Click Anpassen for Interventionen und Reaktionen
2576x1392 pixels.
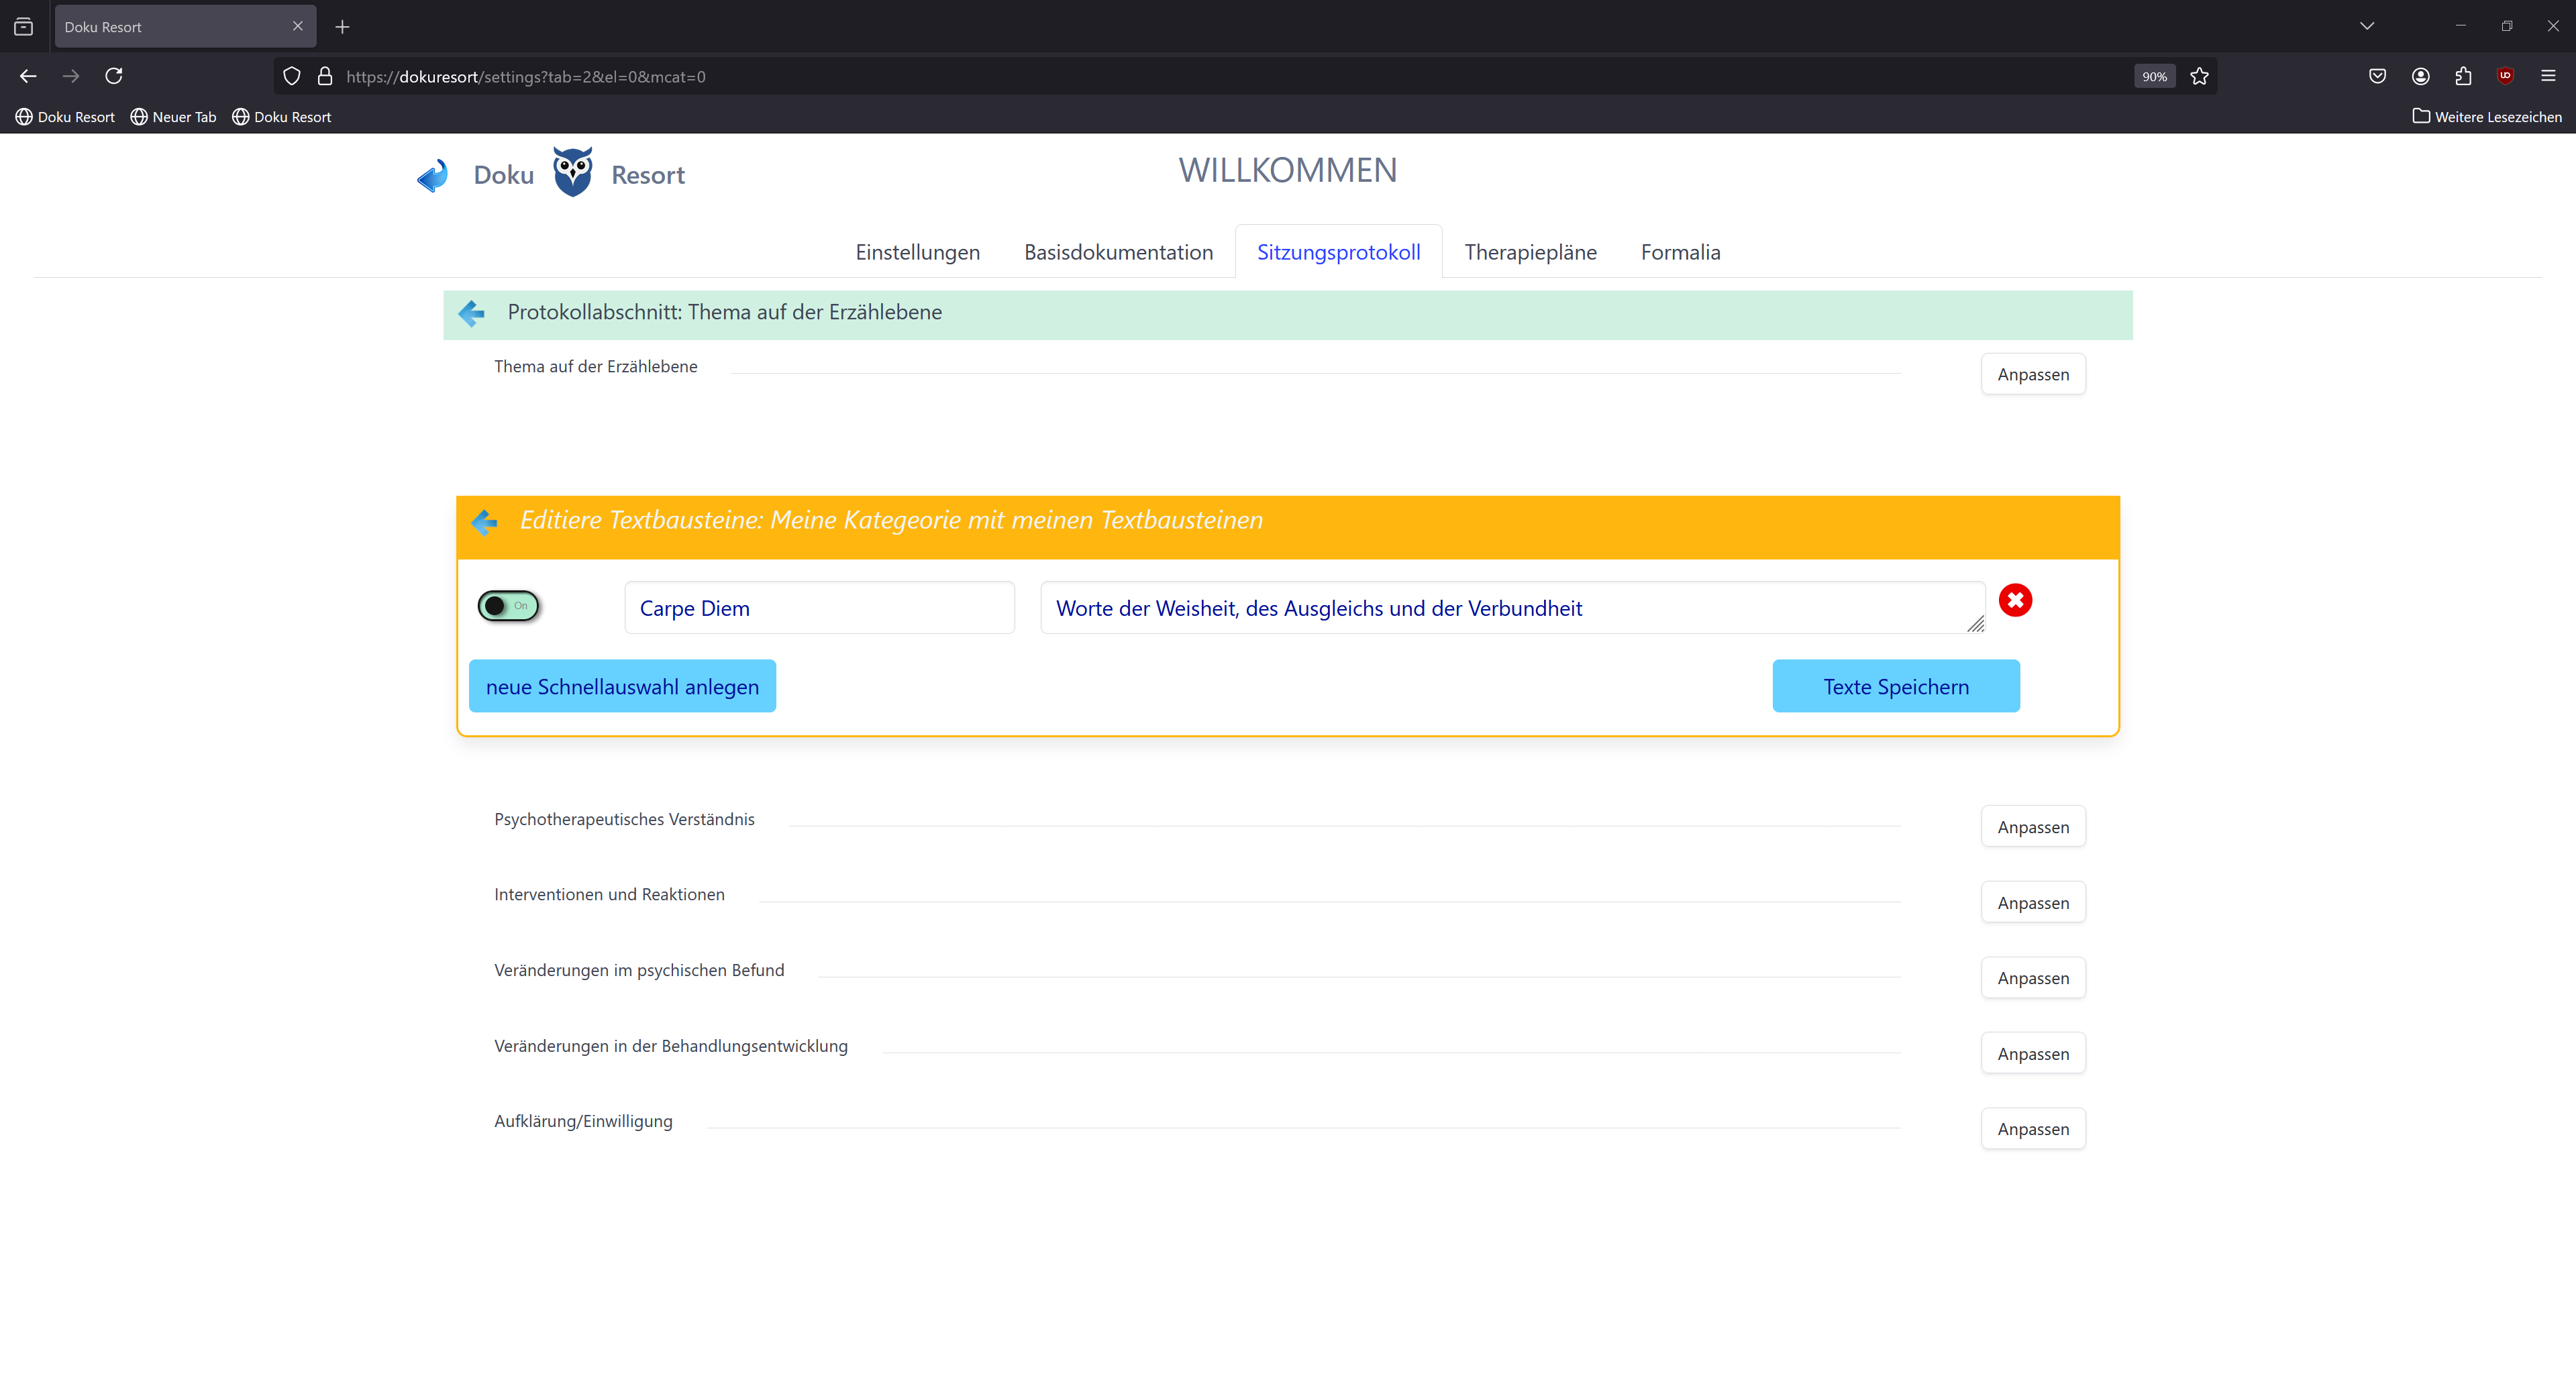click(x=2032, y=903)
